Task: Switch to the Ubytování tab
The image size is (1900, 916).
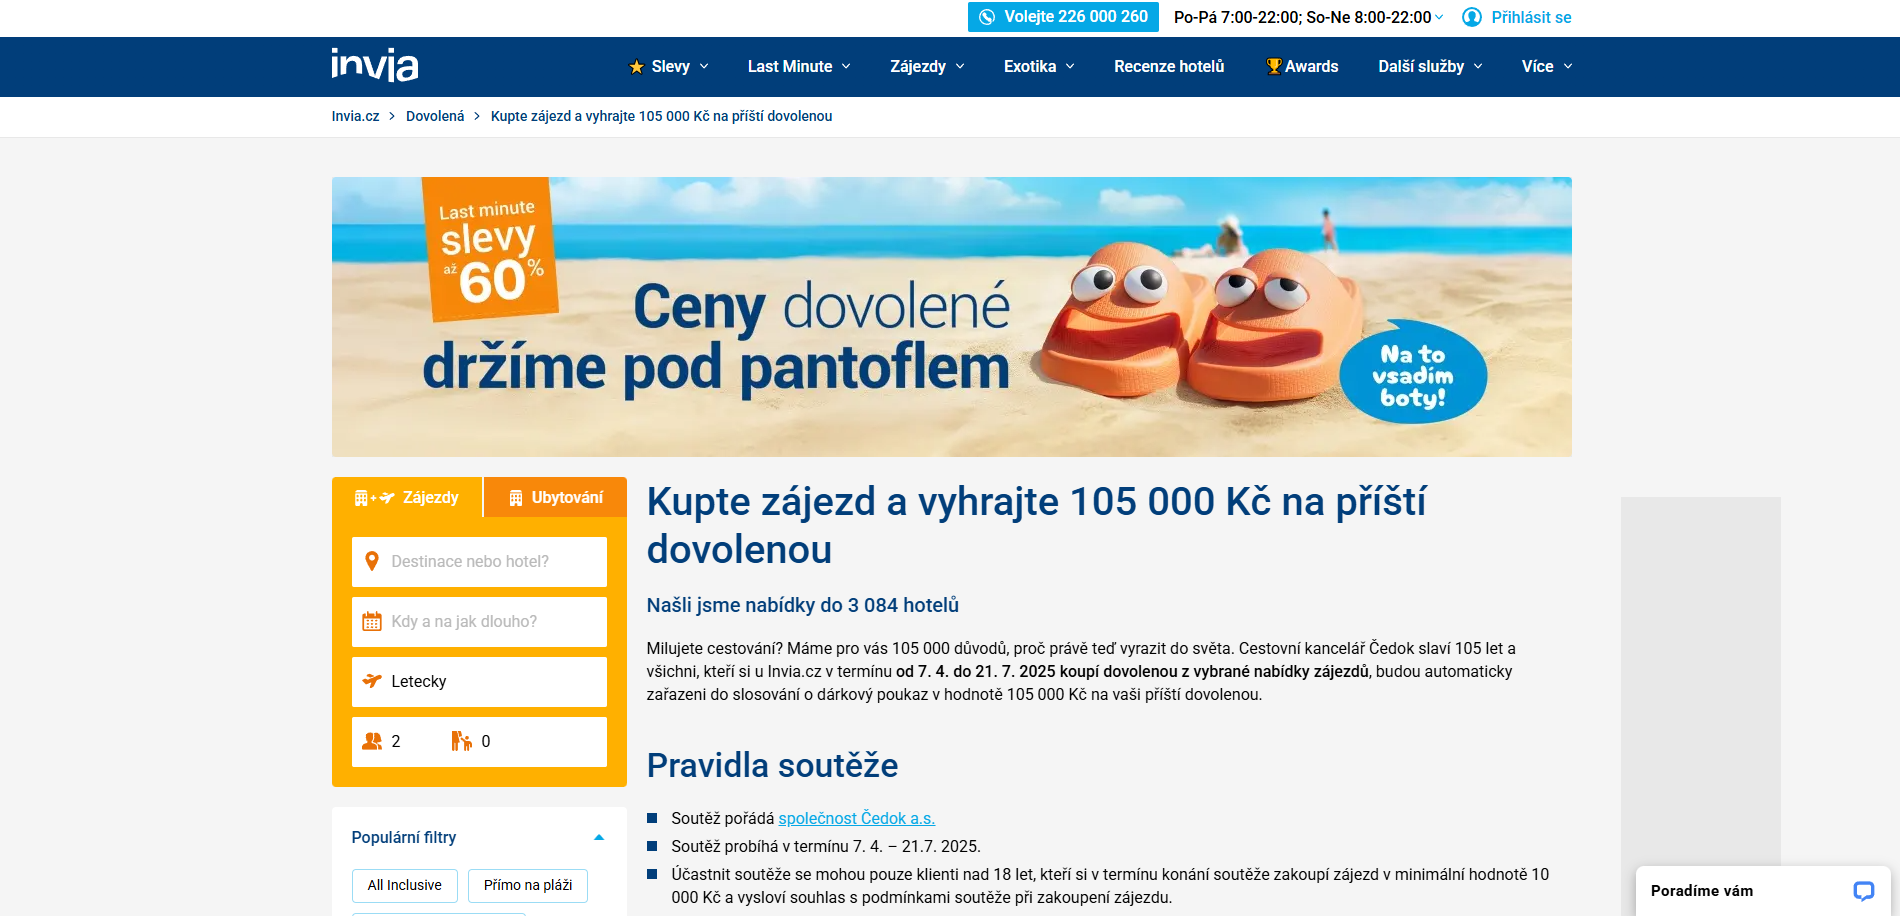Action: click(556, 498)
